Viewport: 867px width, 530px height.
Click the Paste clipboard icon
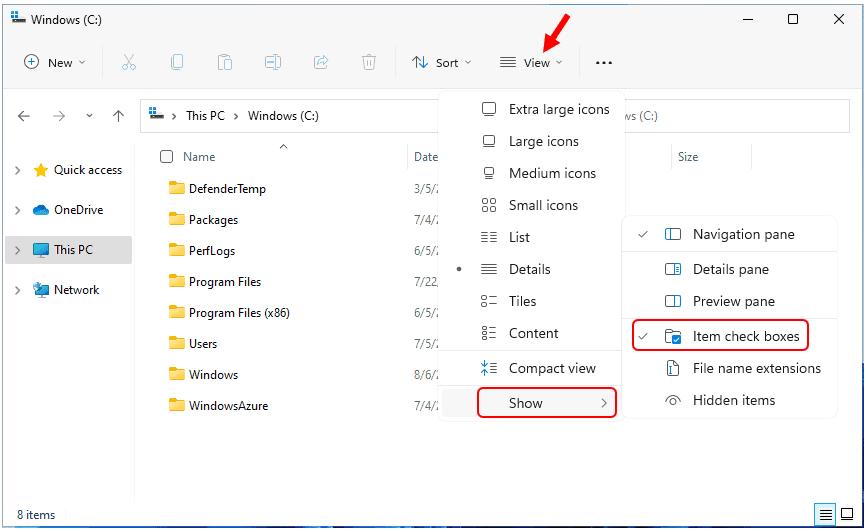(224, 62)
